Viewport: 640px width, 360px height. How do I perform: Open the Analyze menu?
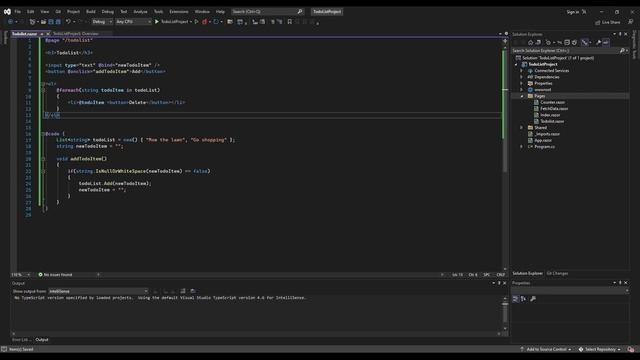(x=140, y=11)
